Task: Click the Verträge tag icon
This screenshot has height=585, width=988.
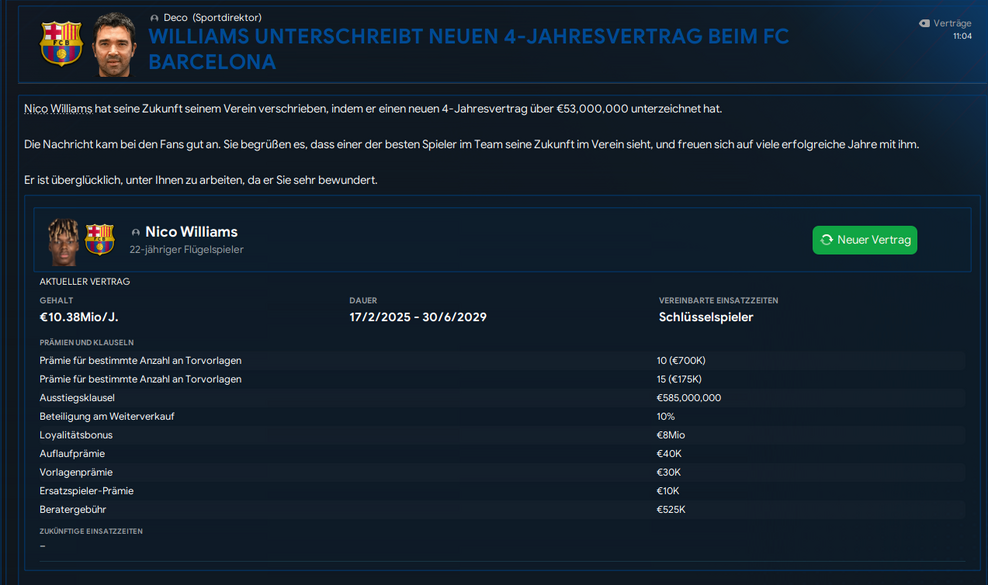Action: [923, 23]
